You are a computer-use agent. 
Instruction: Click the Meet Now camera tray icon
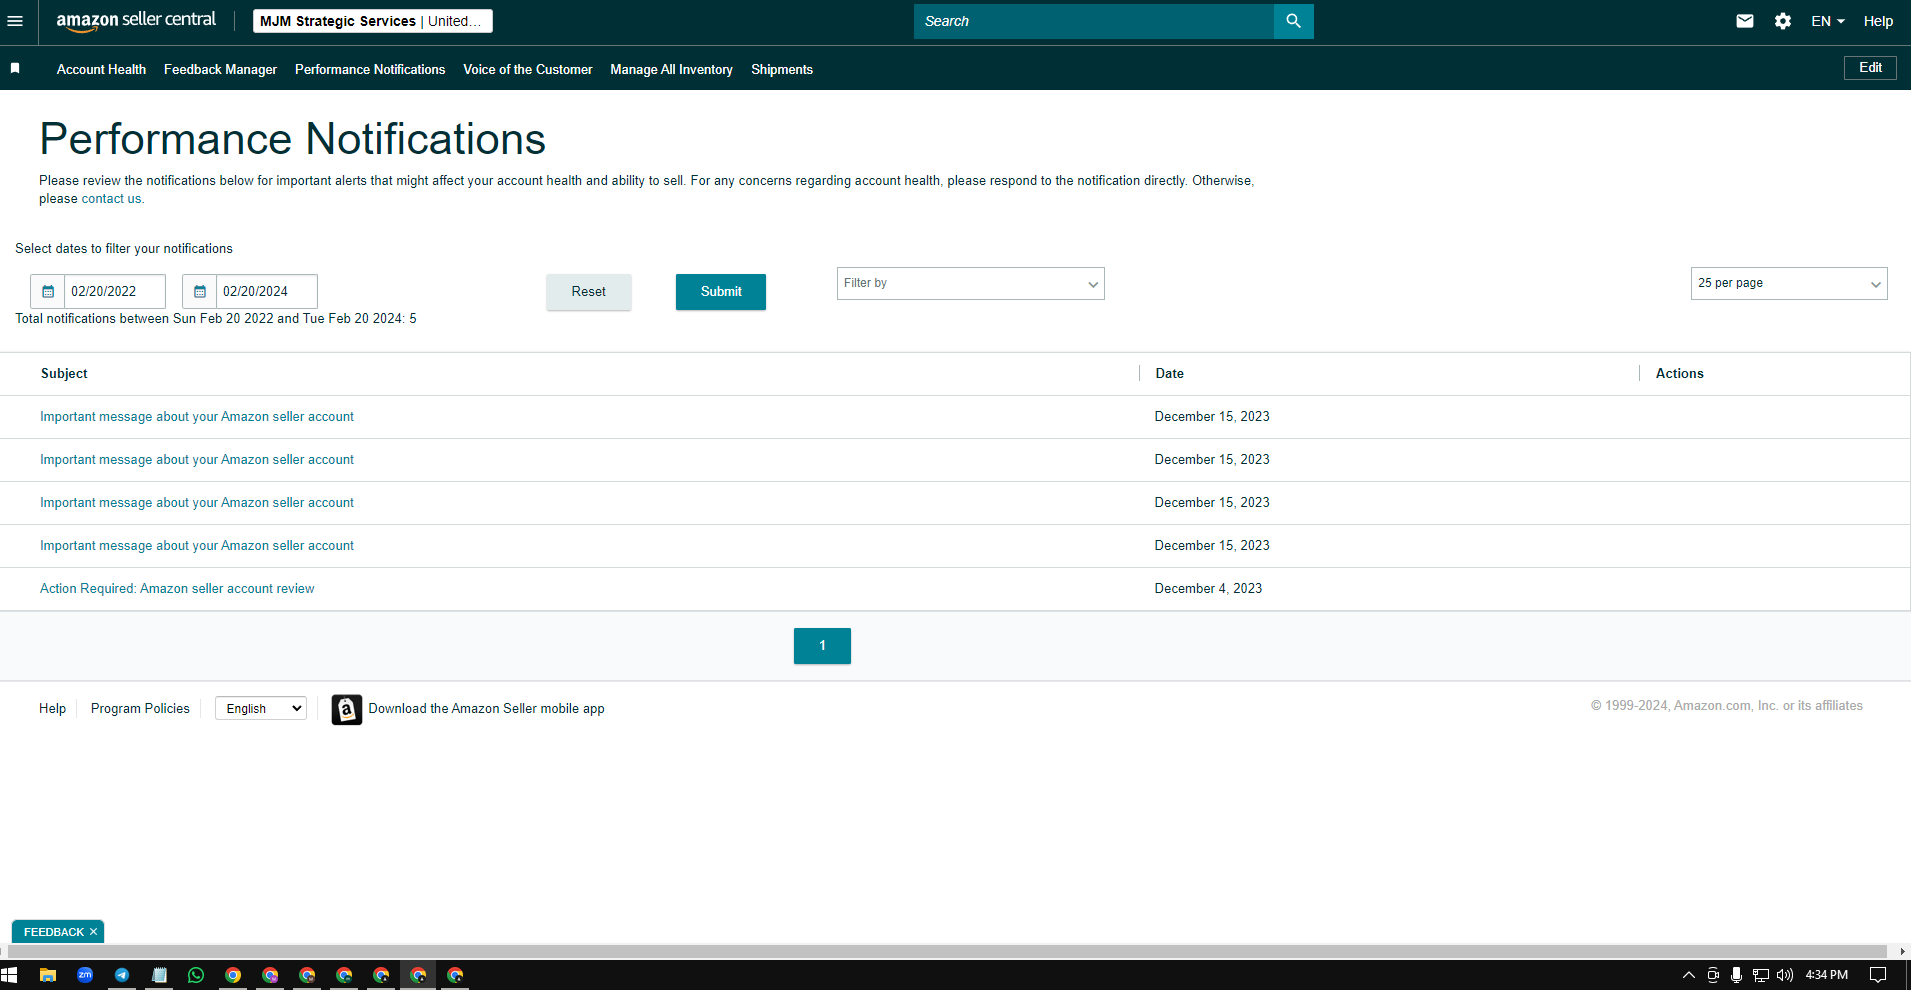coord(1713,975)
